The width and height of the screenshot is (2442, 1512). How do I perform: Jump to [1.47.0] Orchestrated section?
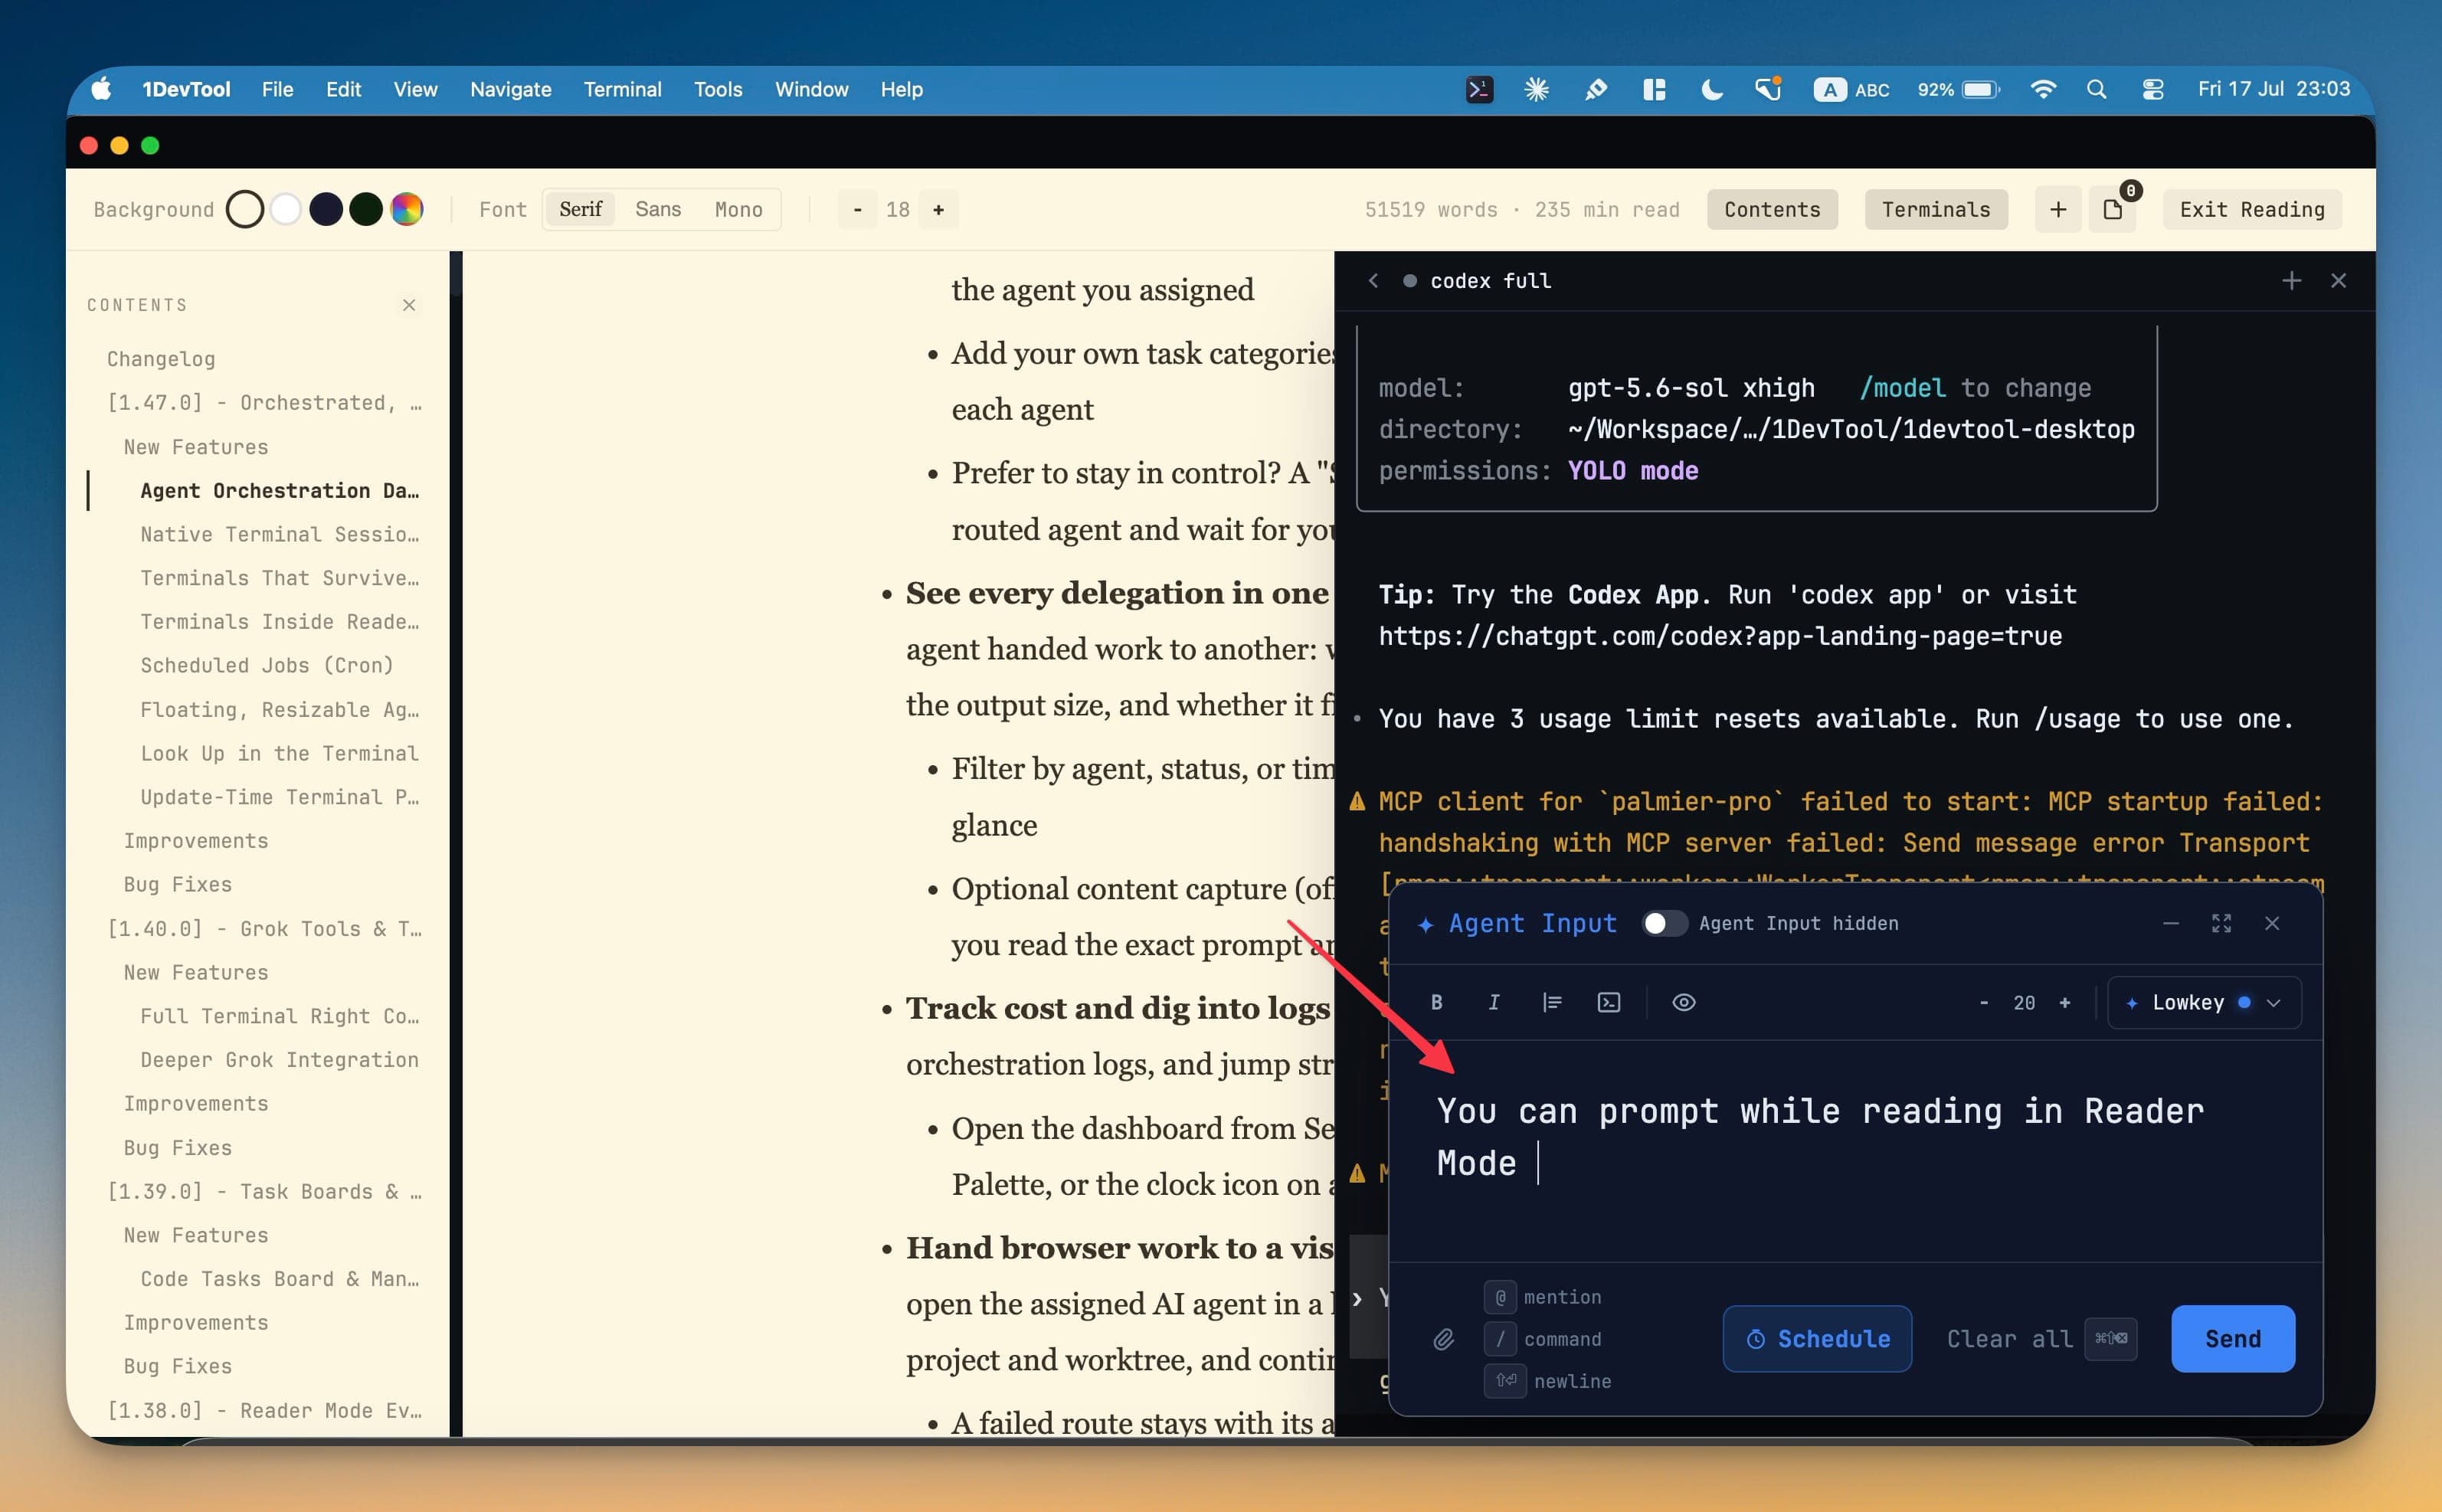point(264,402)
